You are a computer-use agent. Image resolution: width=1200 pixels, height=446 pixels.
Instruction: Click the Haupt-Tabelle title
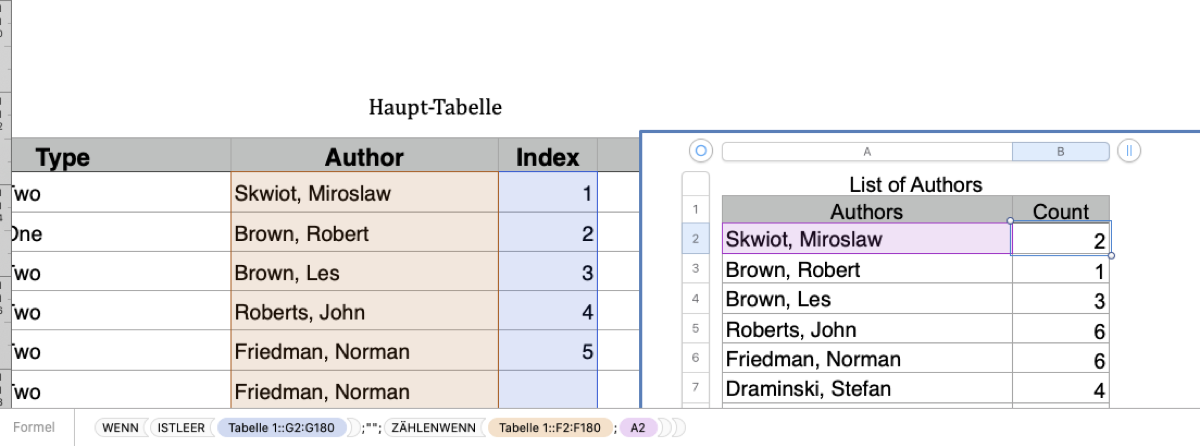(x=435, y=107)
